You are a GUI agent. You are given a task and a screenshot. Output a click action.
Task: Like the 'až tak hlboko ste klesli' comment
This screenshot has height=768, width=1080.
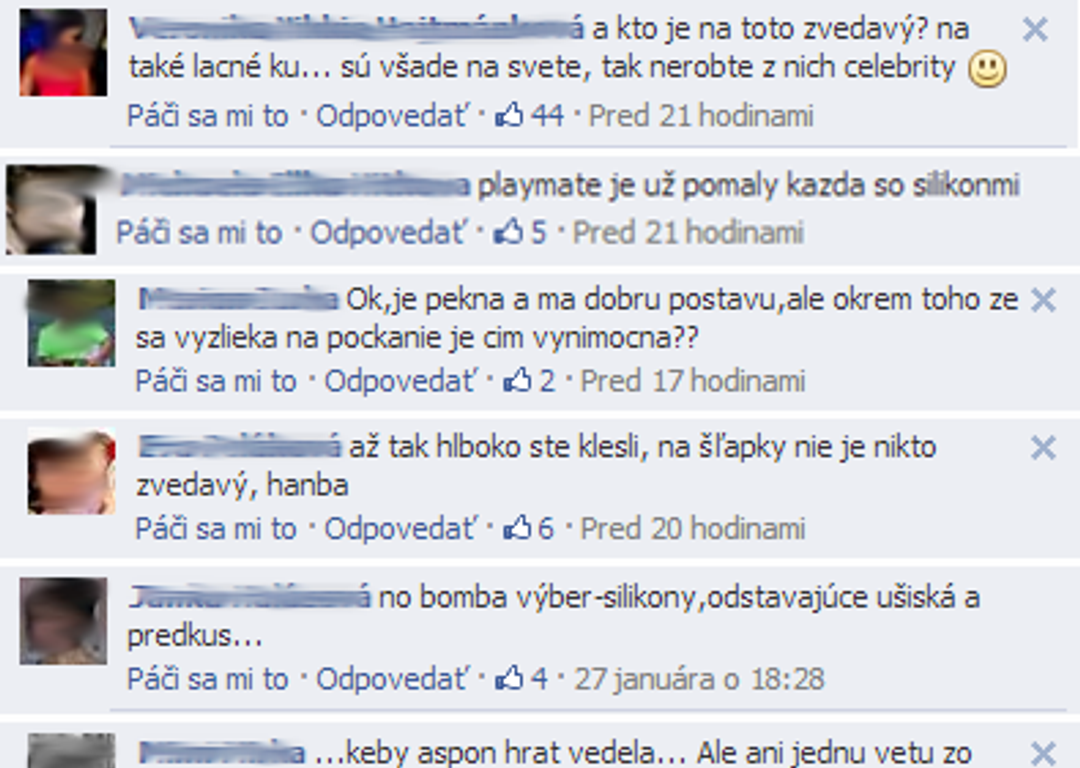[216, 529]
